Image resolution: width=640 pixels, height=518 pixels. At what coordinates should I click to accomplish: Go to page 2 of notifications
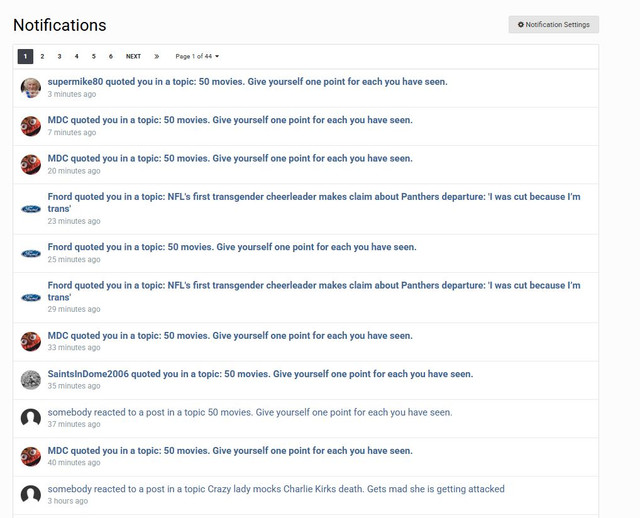point(42,56)
